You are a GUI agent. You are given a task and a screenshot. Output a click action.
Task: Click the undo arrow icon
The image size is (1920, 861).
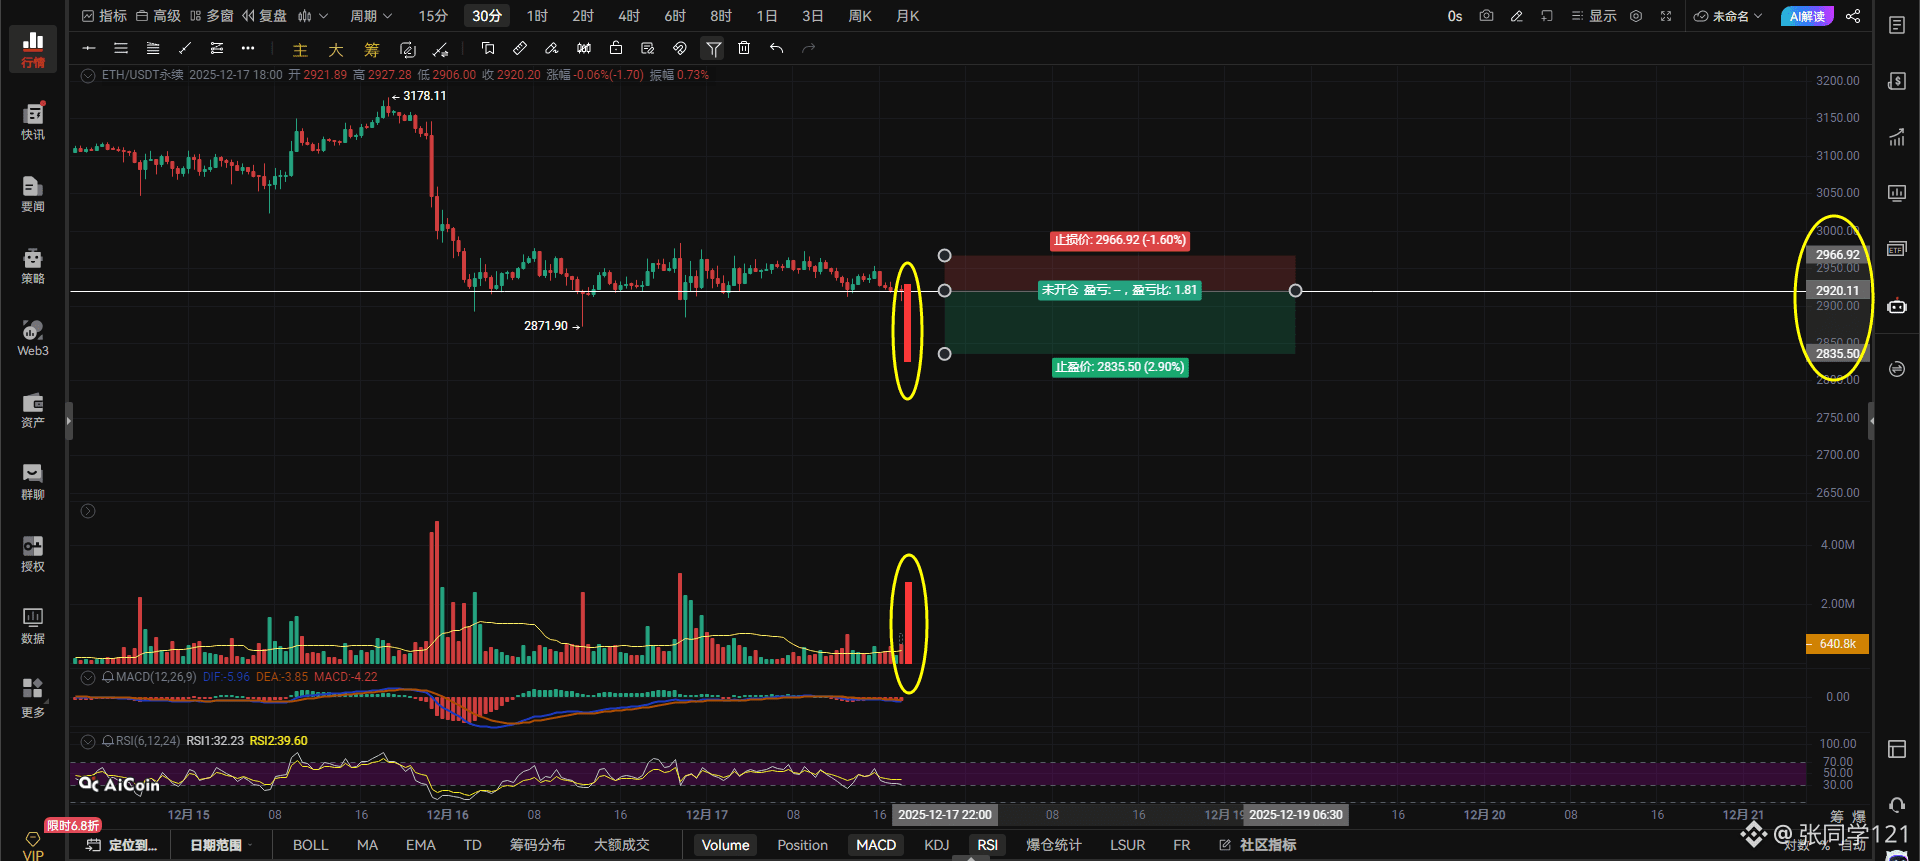776,48
